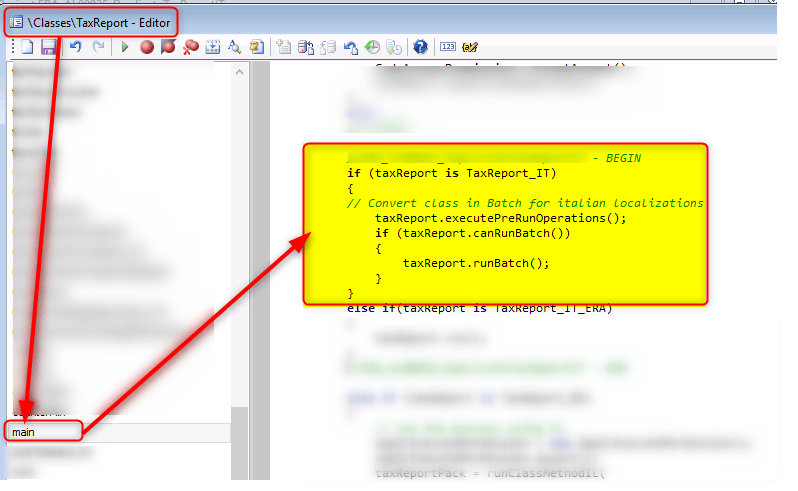Open Help via the blue question mark

click(x=420, y=47)
